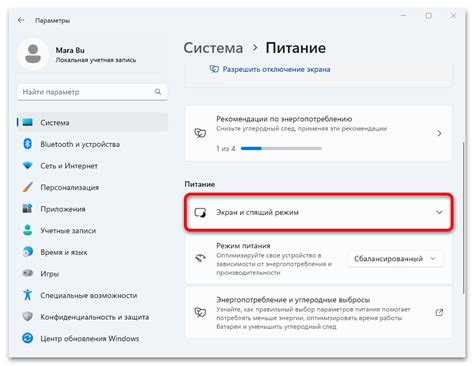Screen dimensions: 474x366
Task: Click the Учетные записи person icon
Action: [28, 230]
